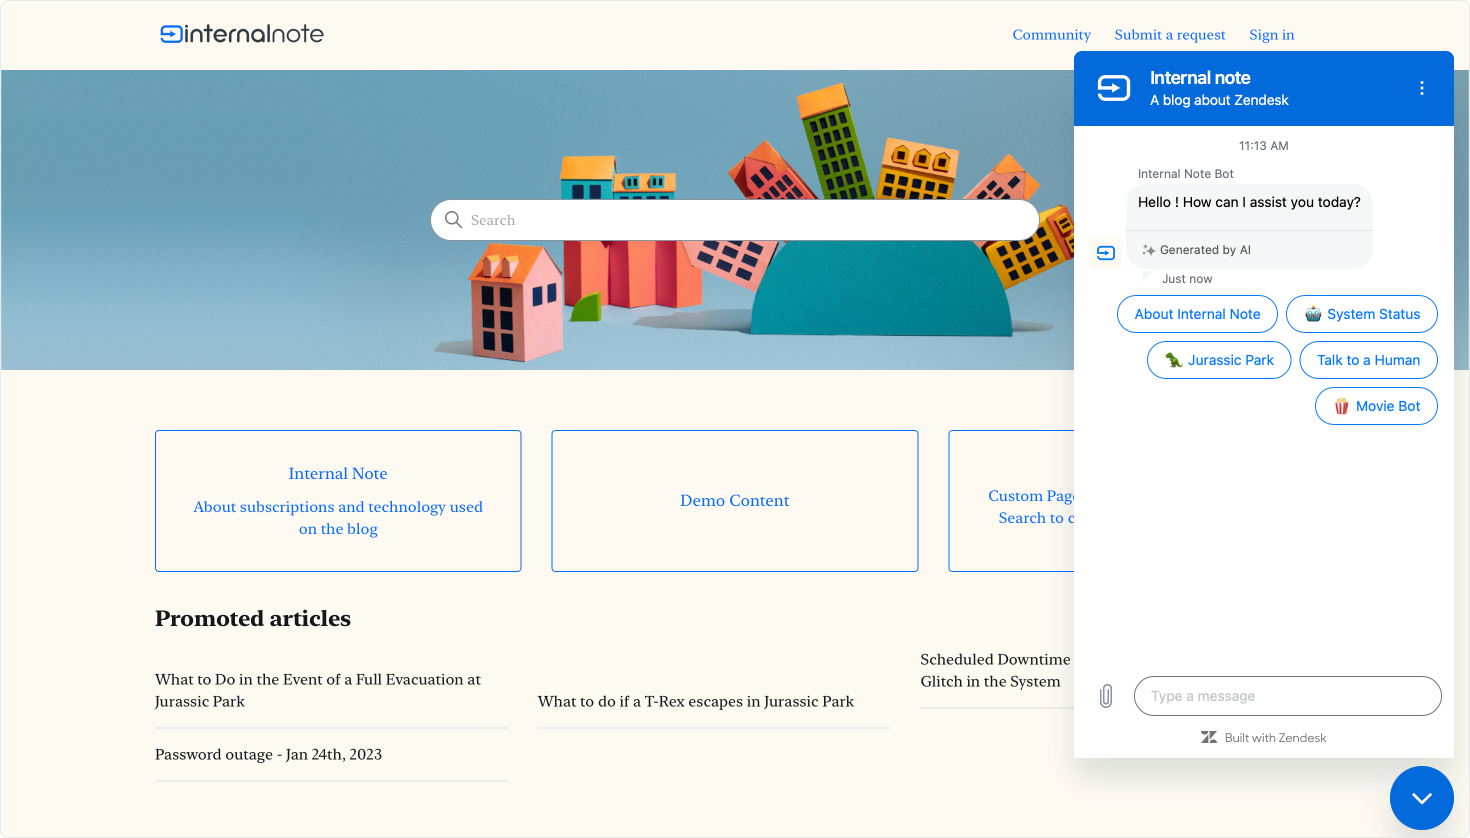Open the Internal Note category card
The image size is (1470, 838).
click(338, 501)
